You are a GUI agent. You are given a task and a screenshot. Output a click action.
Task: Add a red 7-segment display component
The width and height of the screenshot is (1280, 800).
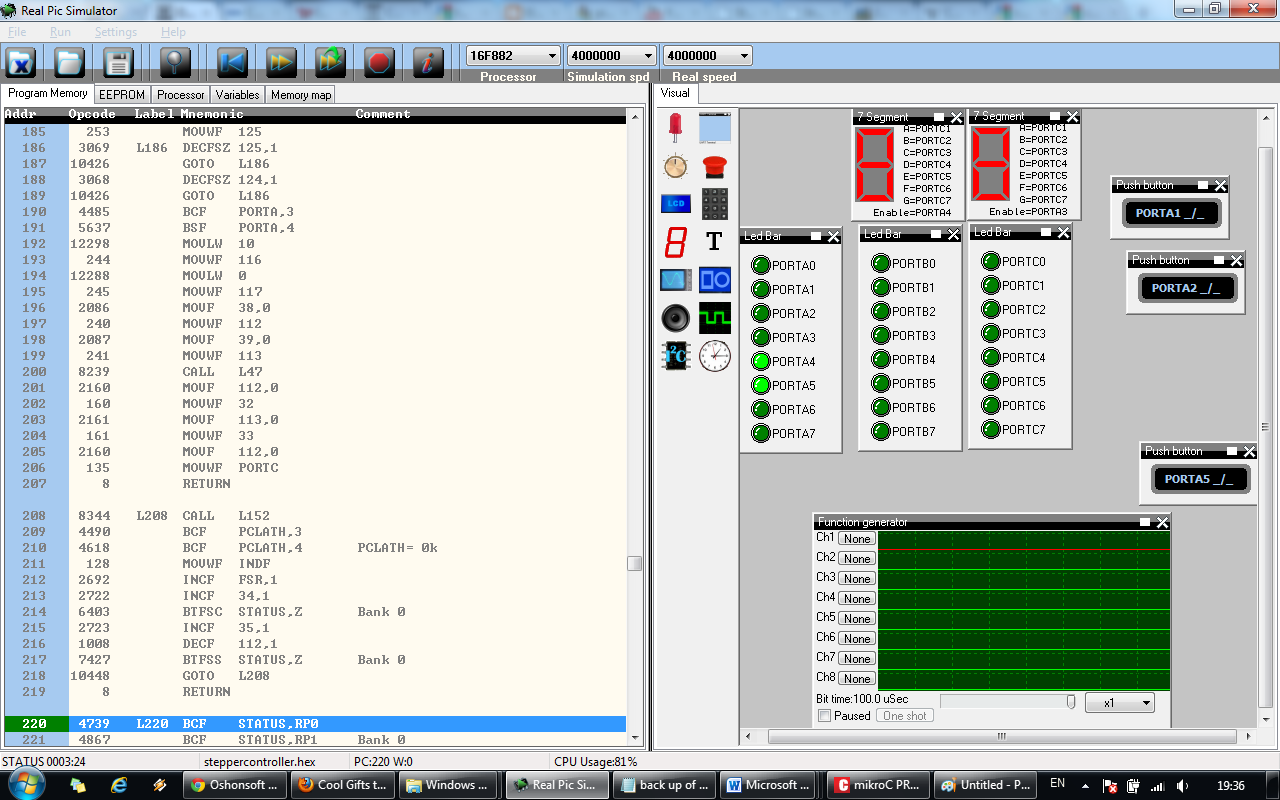click(676, 241)
